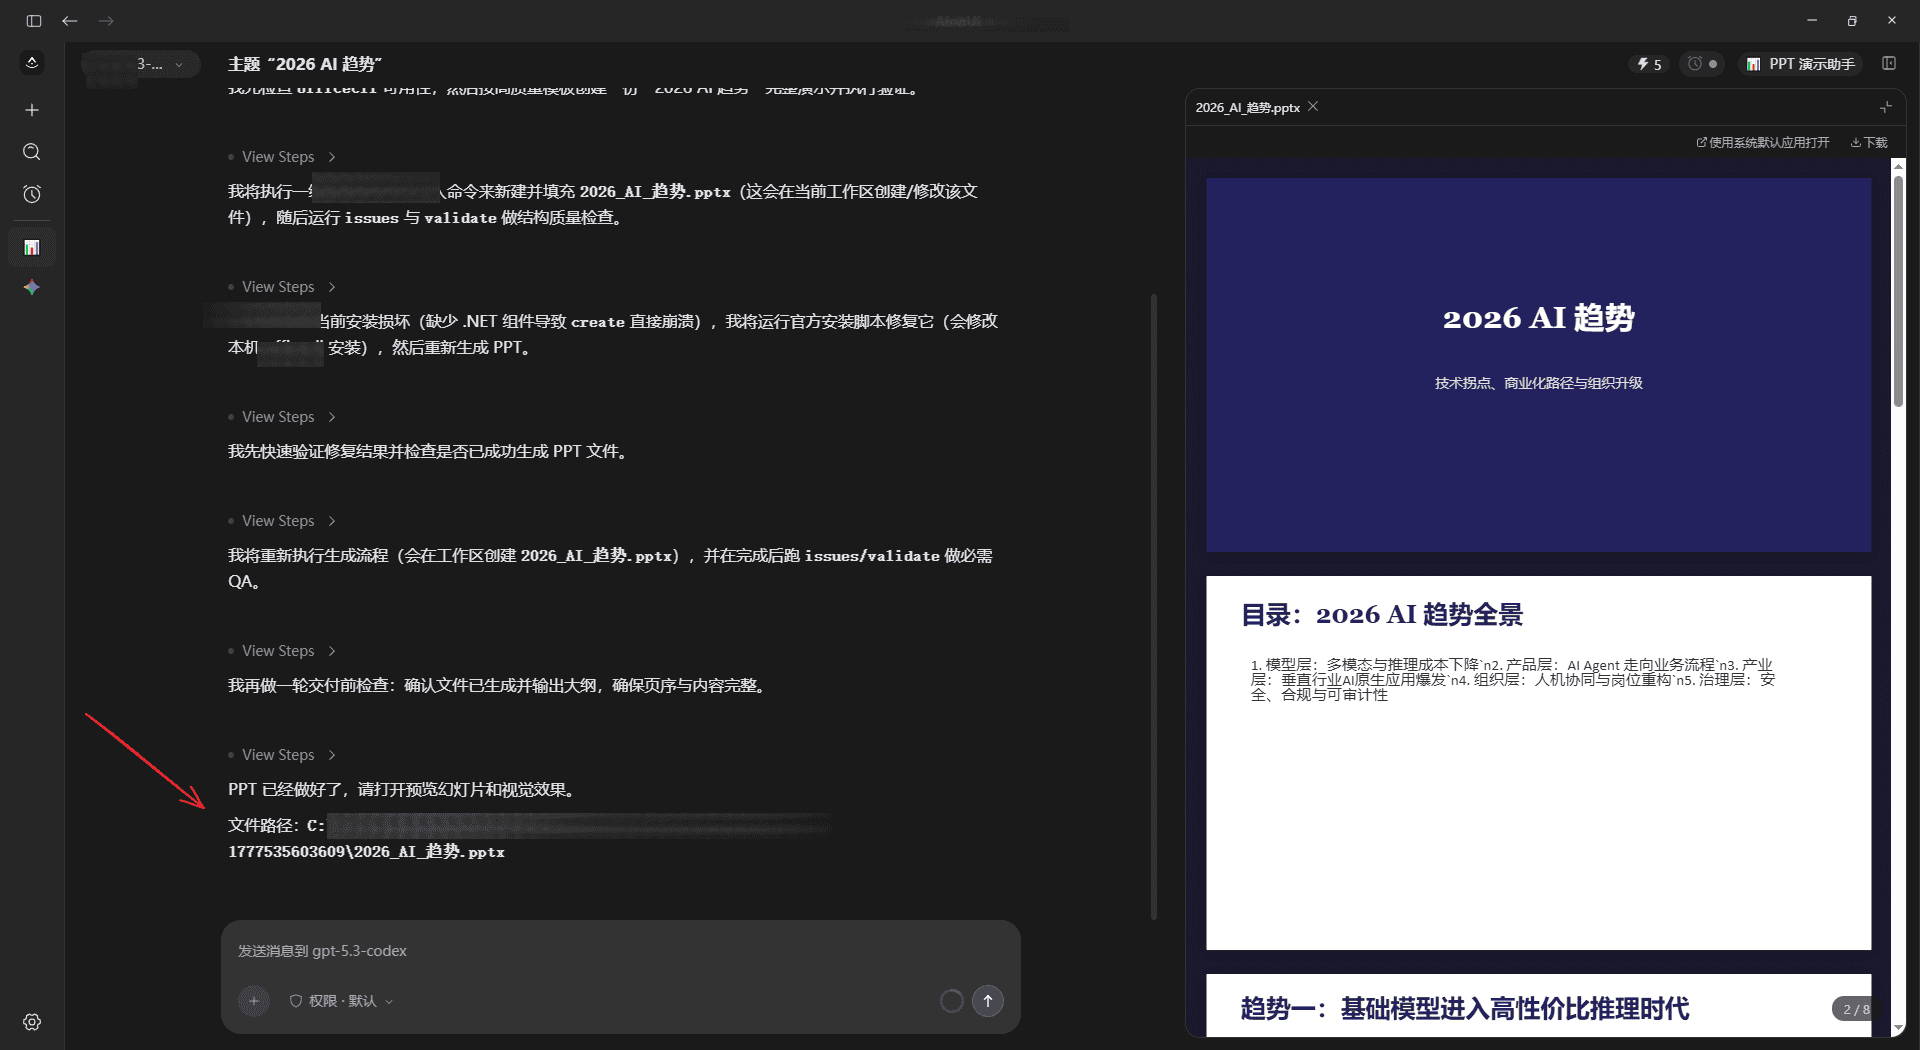Open the PPT 演示助手 assistant chip

click(x=1800, y=64)
